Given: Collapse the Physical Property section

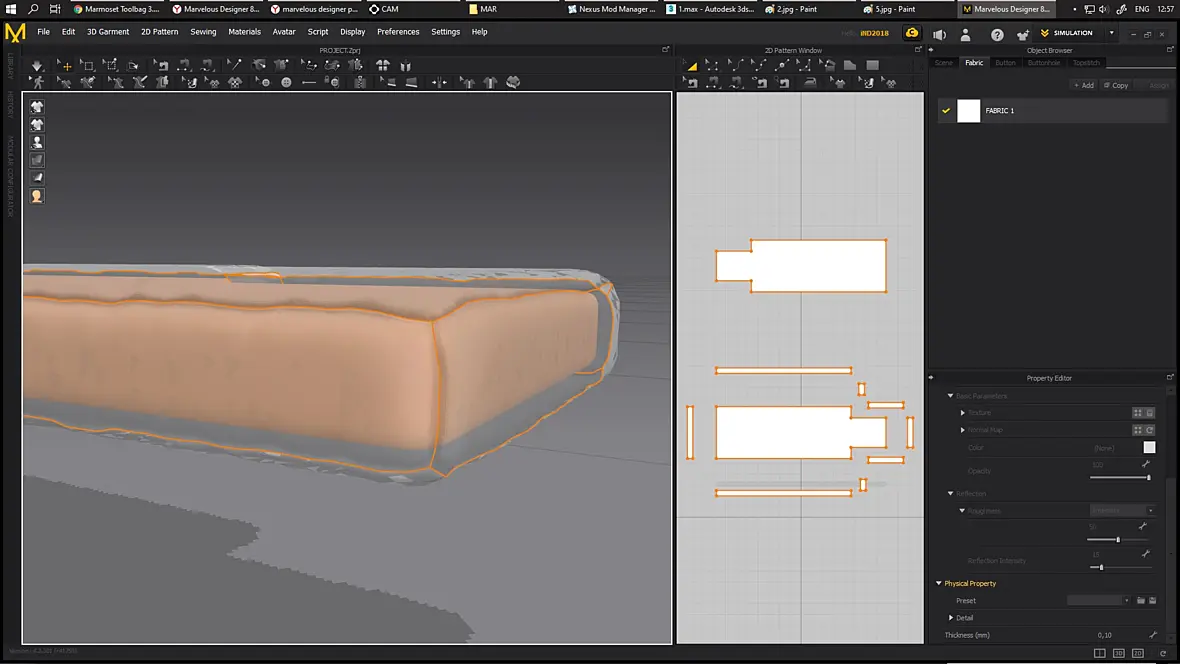Looking at the screenshot, I should click(x=939, y=583).
